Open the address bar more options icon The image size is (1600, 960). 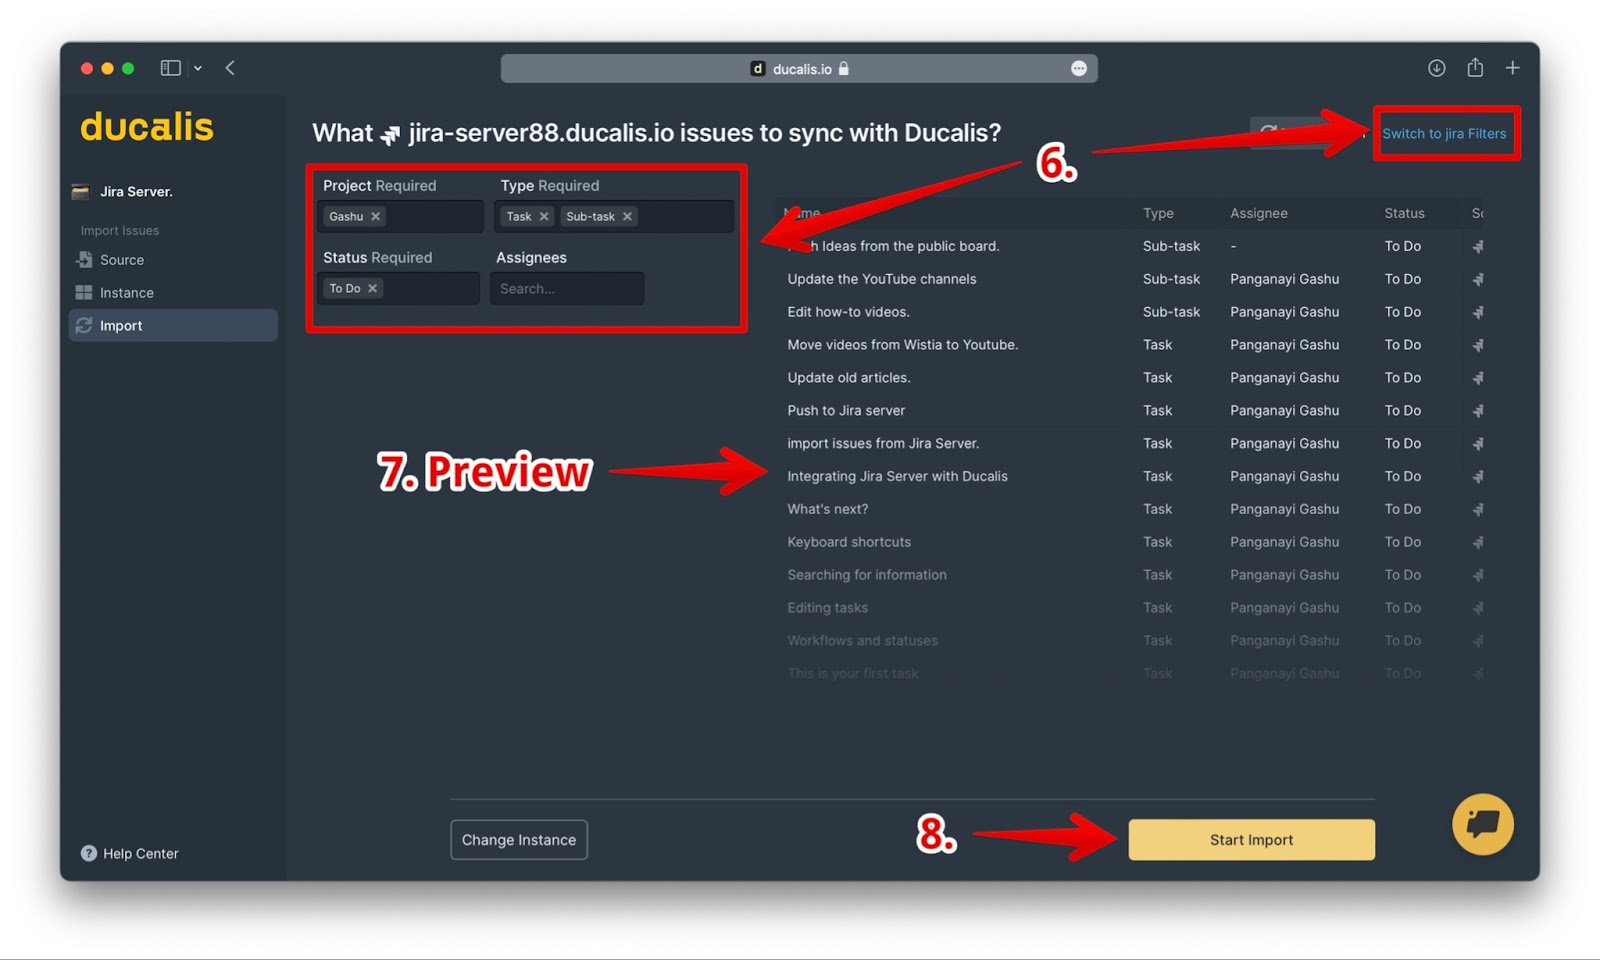tap(1079, 68)
